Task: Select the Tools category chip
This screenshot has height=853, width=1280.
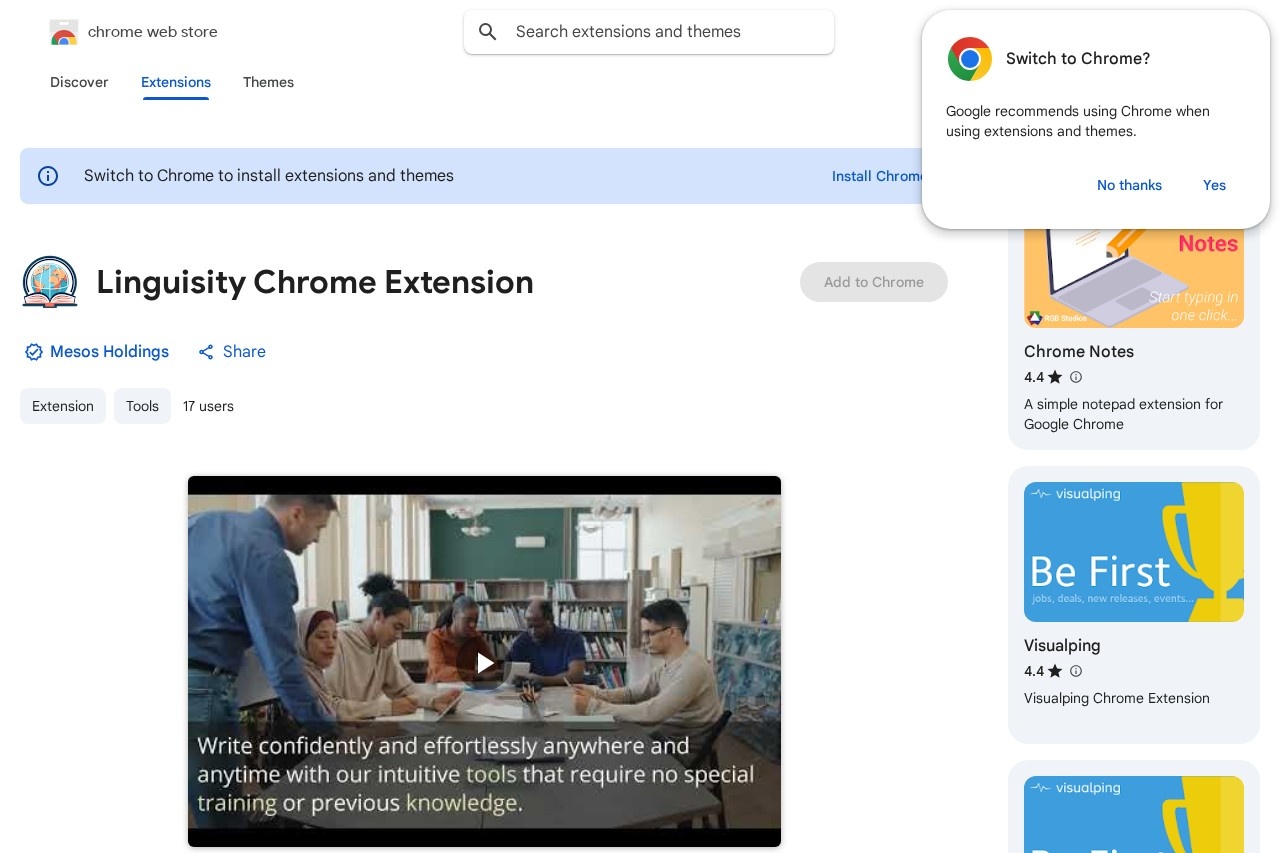Action: click(x=142, y=406)
